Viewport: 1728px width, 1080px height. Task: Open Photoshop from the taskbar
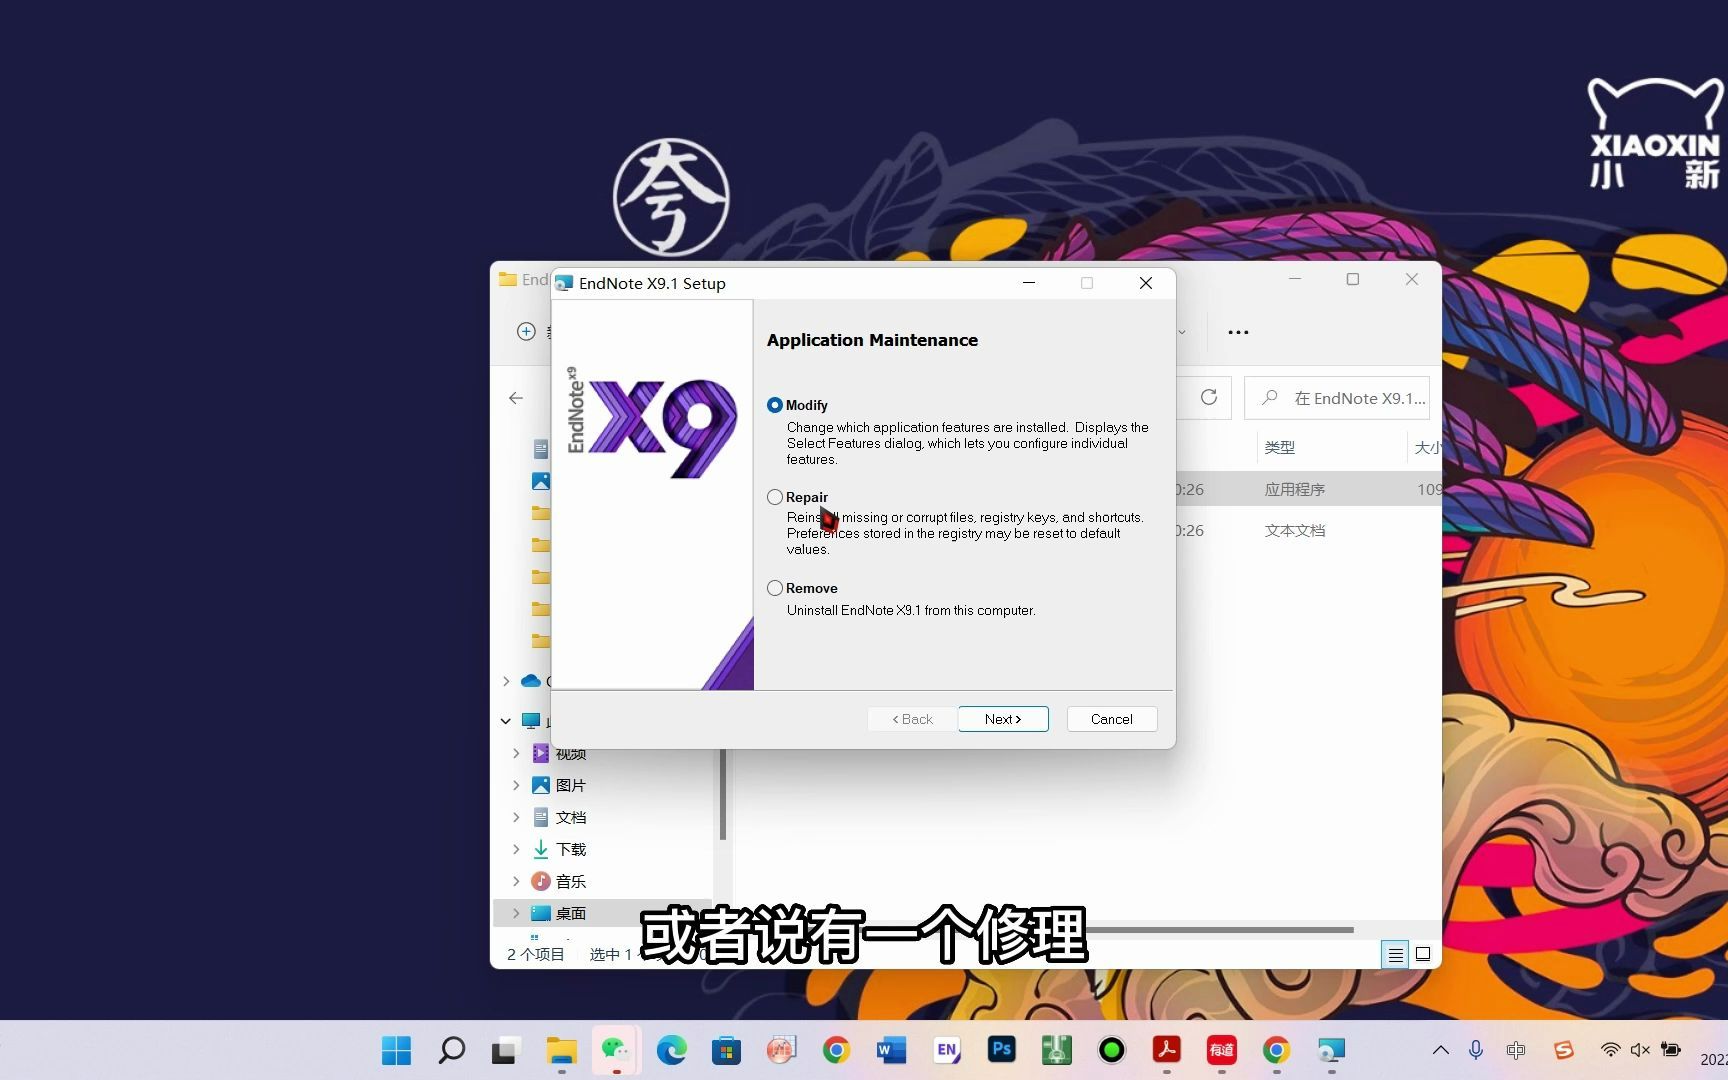click(x=1001, y=1049)
